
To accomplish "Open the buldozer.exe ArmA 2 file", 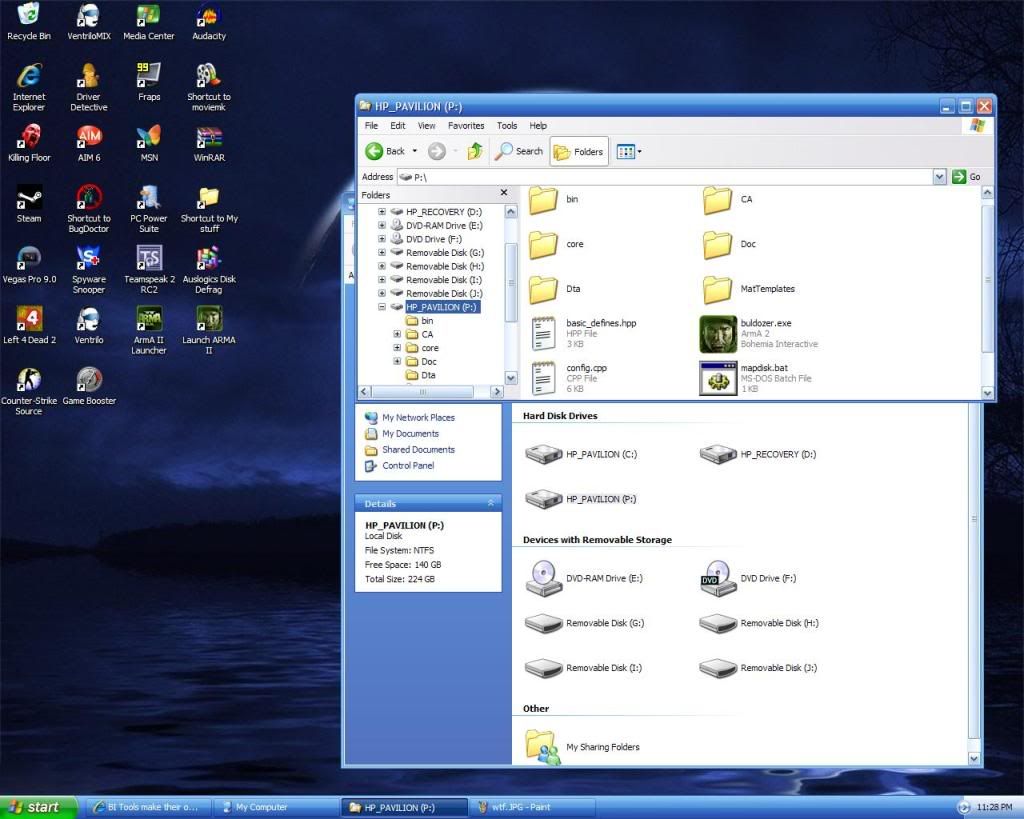I will click(717, 333).
